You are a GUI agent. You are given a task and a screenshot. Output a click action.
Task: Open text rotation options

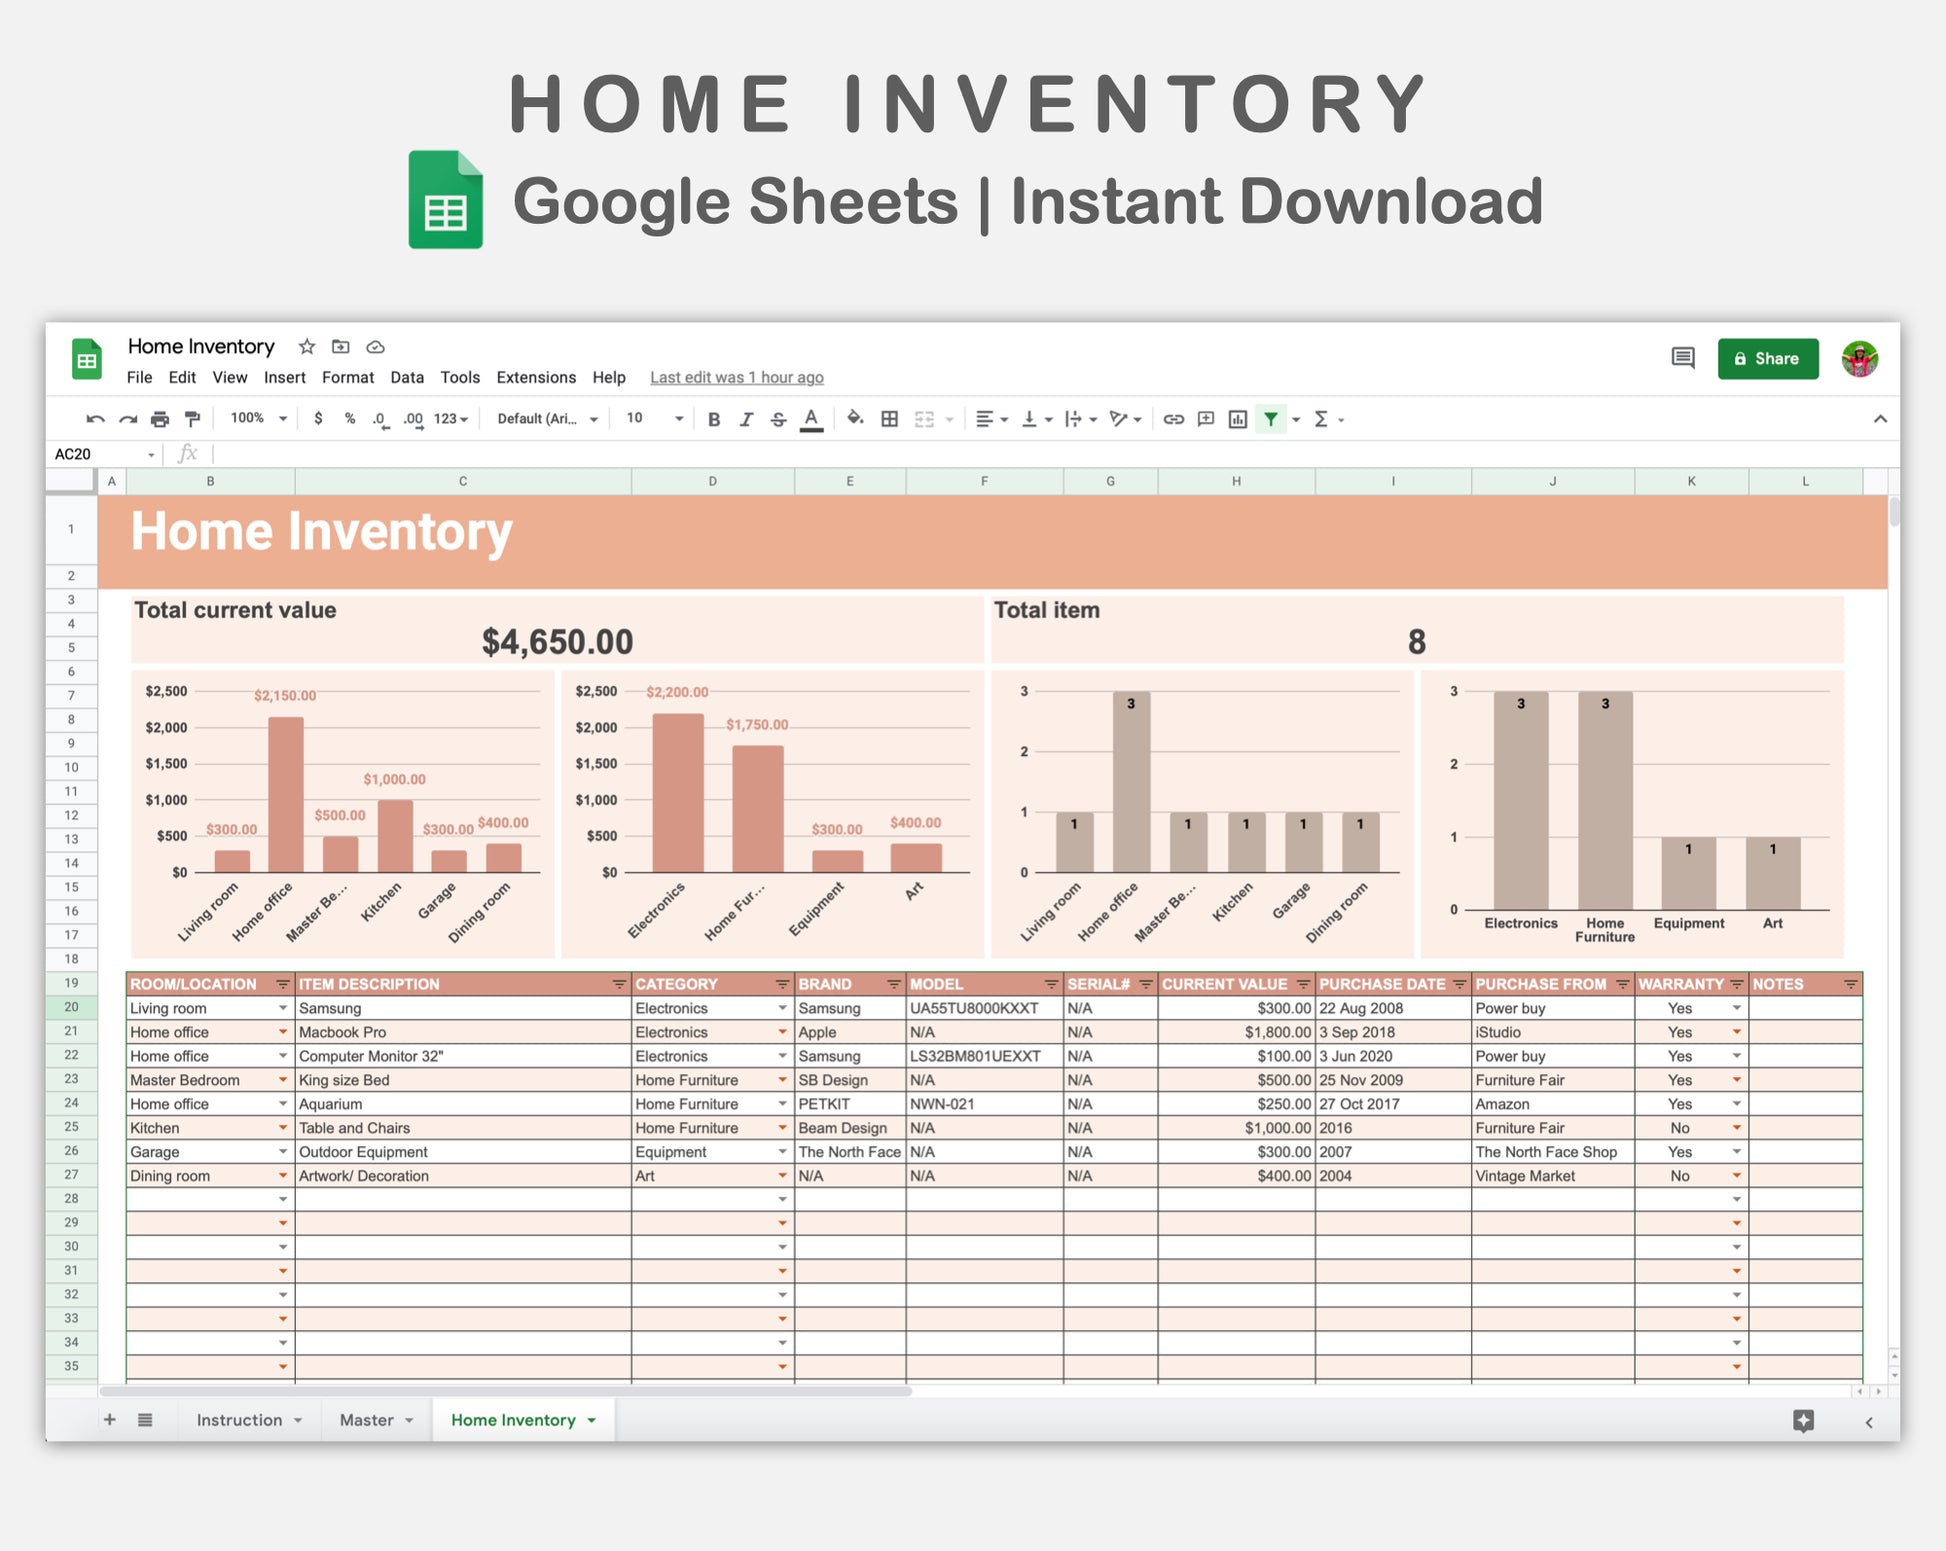pos(1125,419)
